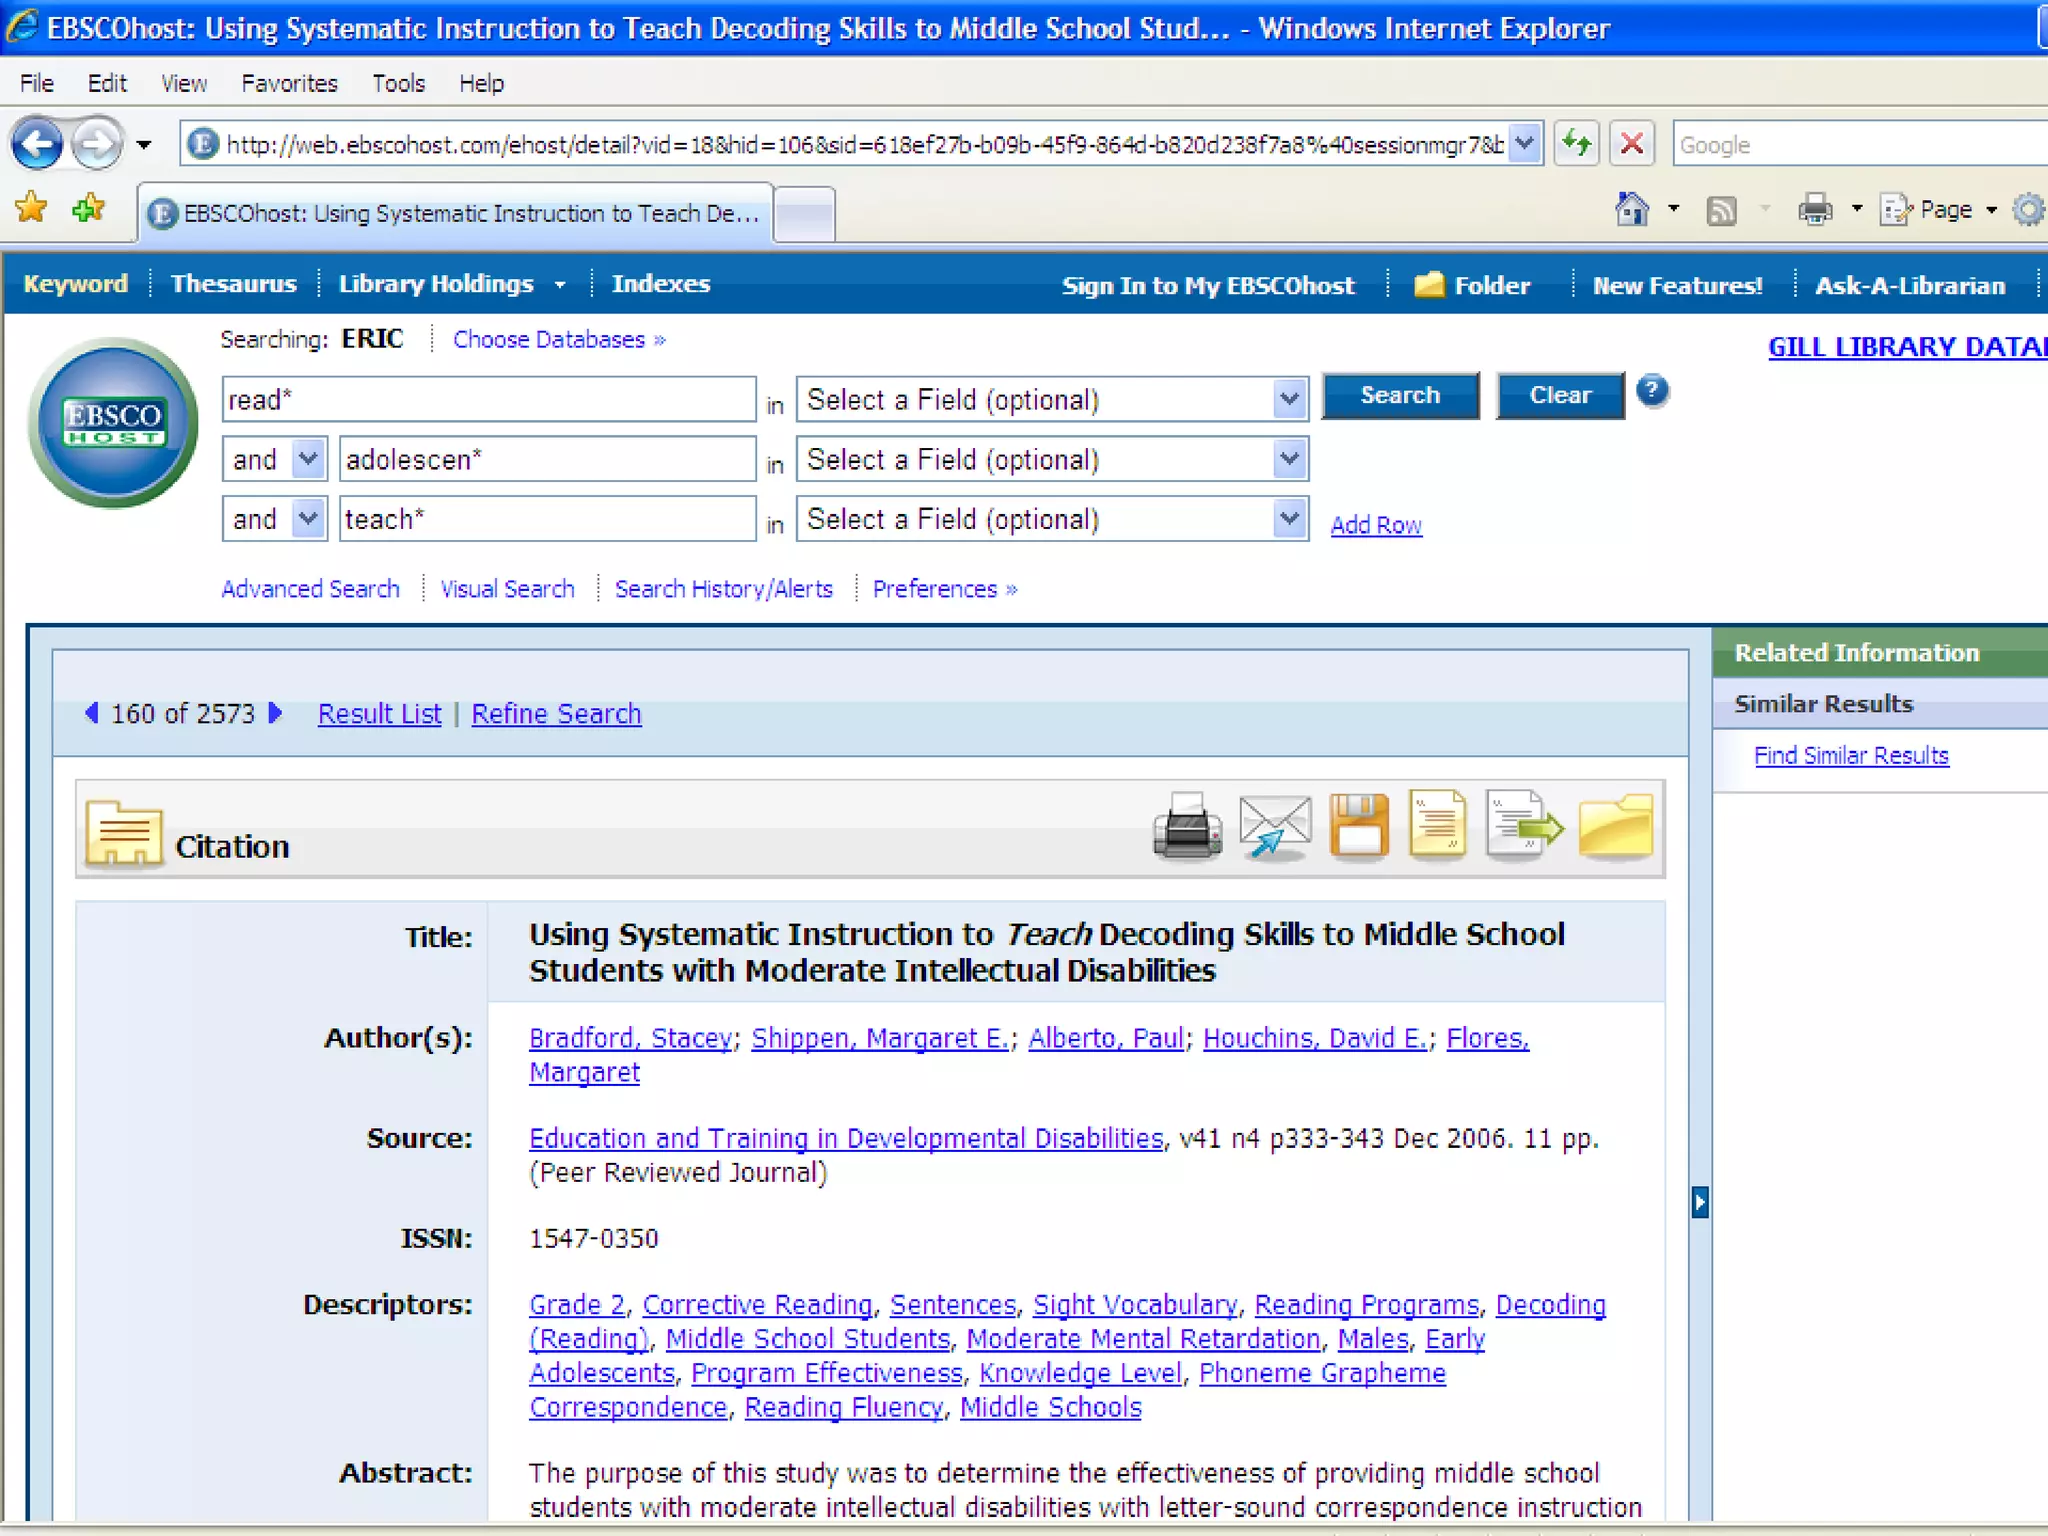Click the Print citation icon

[1187, 827]
